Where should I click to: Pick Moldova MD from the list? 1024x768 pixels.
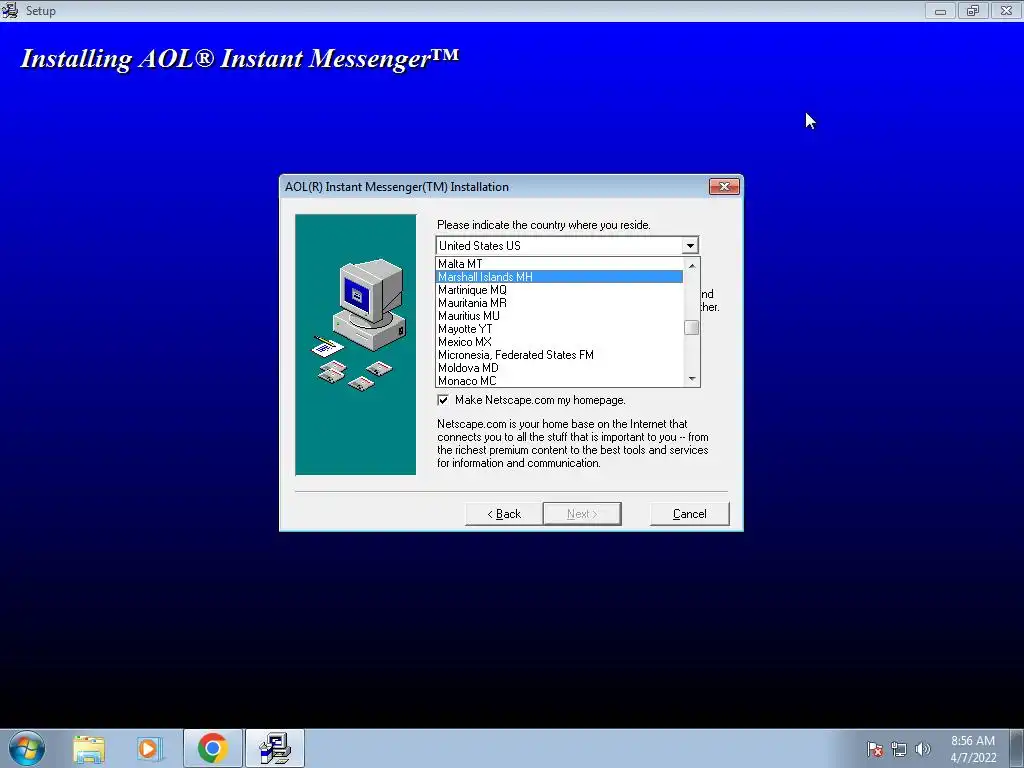coord(560,368)
